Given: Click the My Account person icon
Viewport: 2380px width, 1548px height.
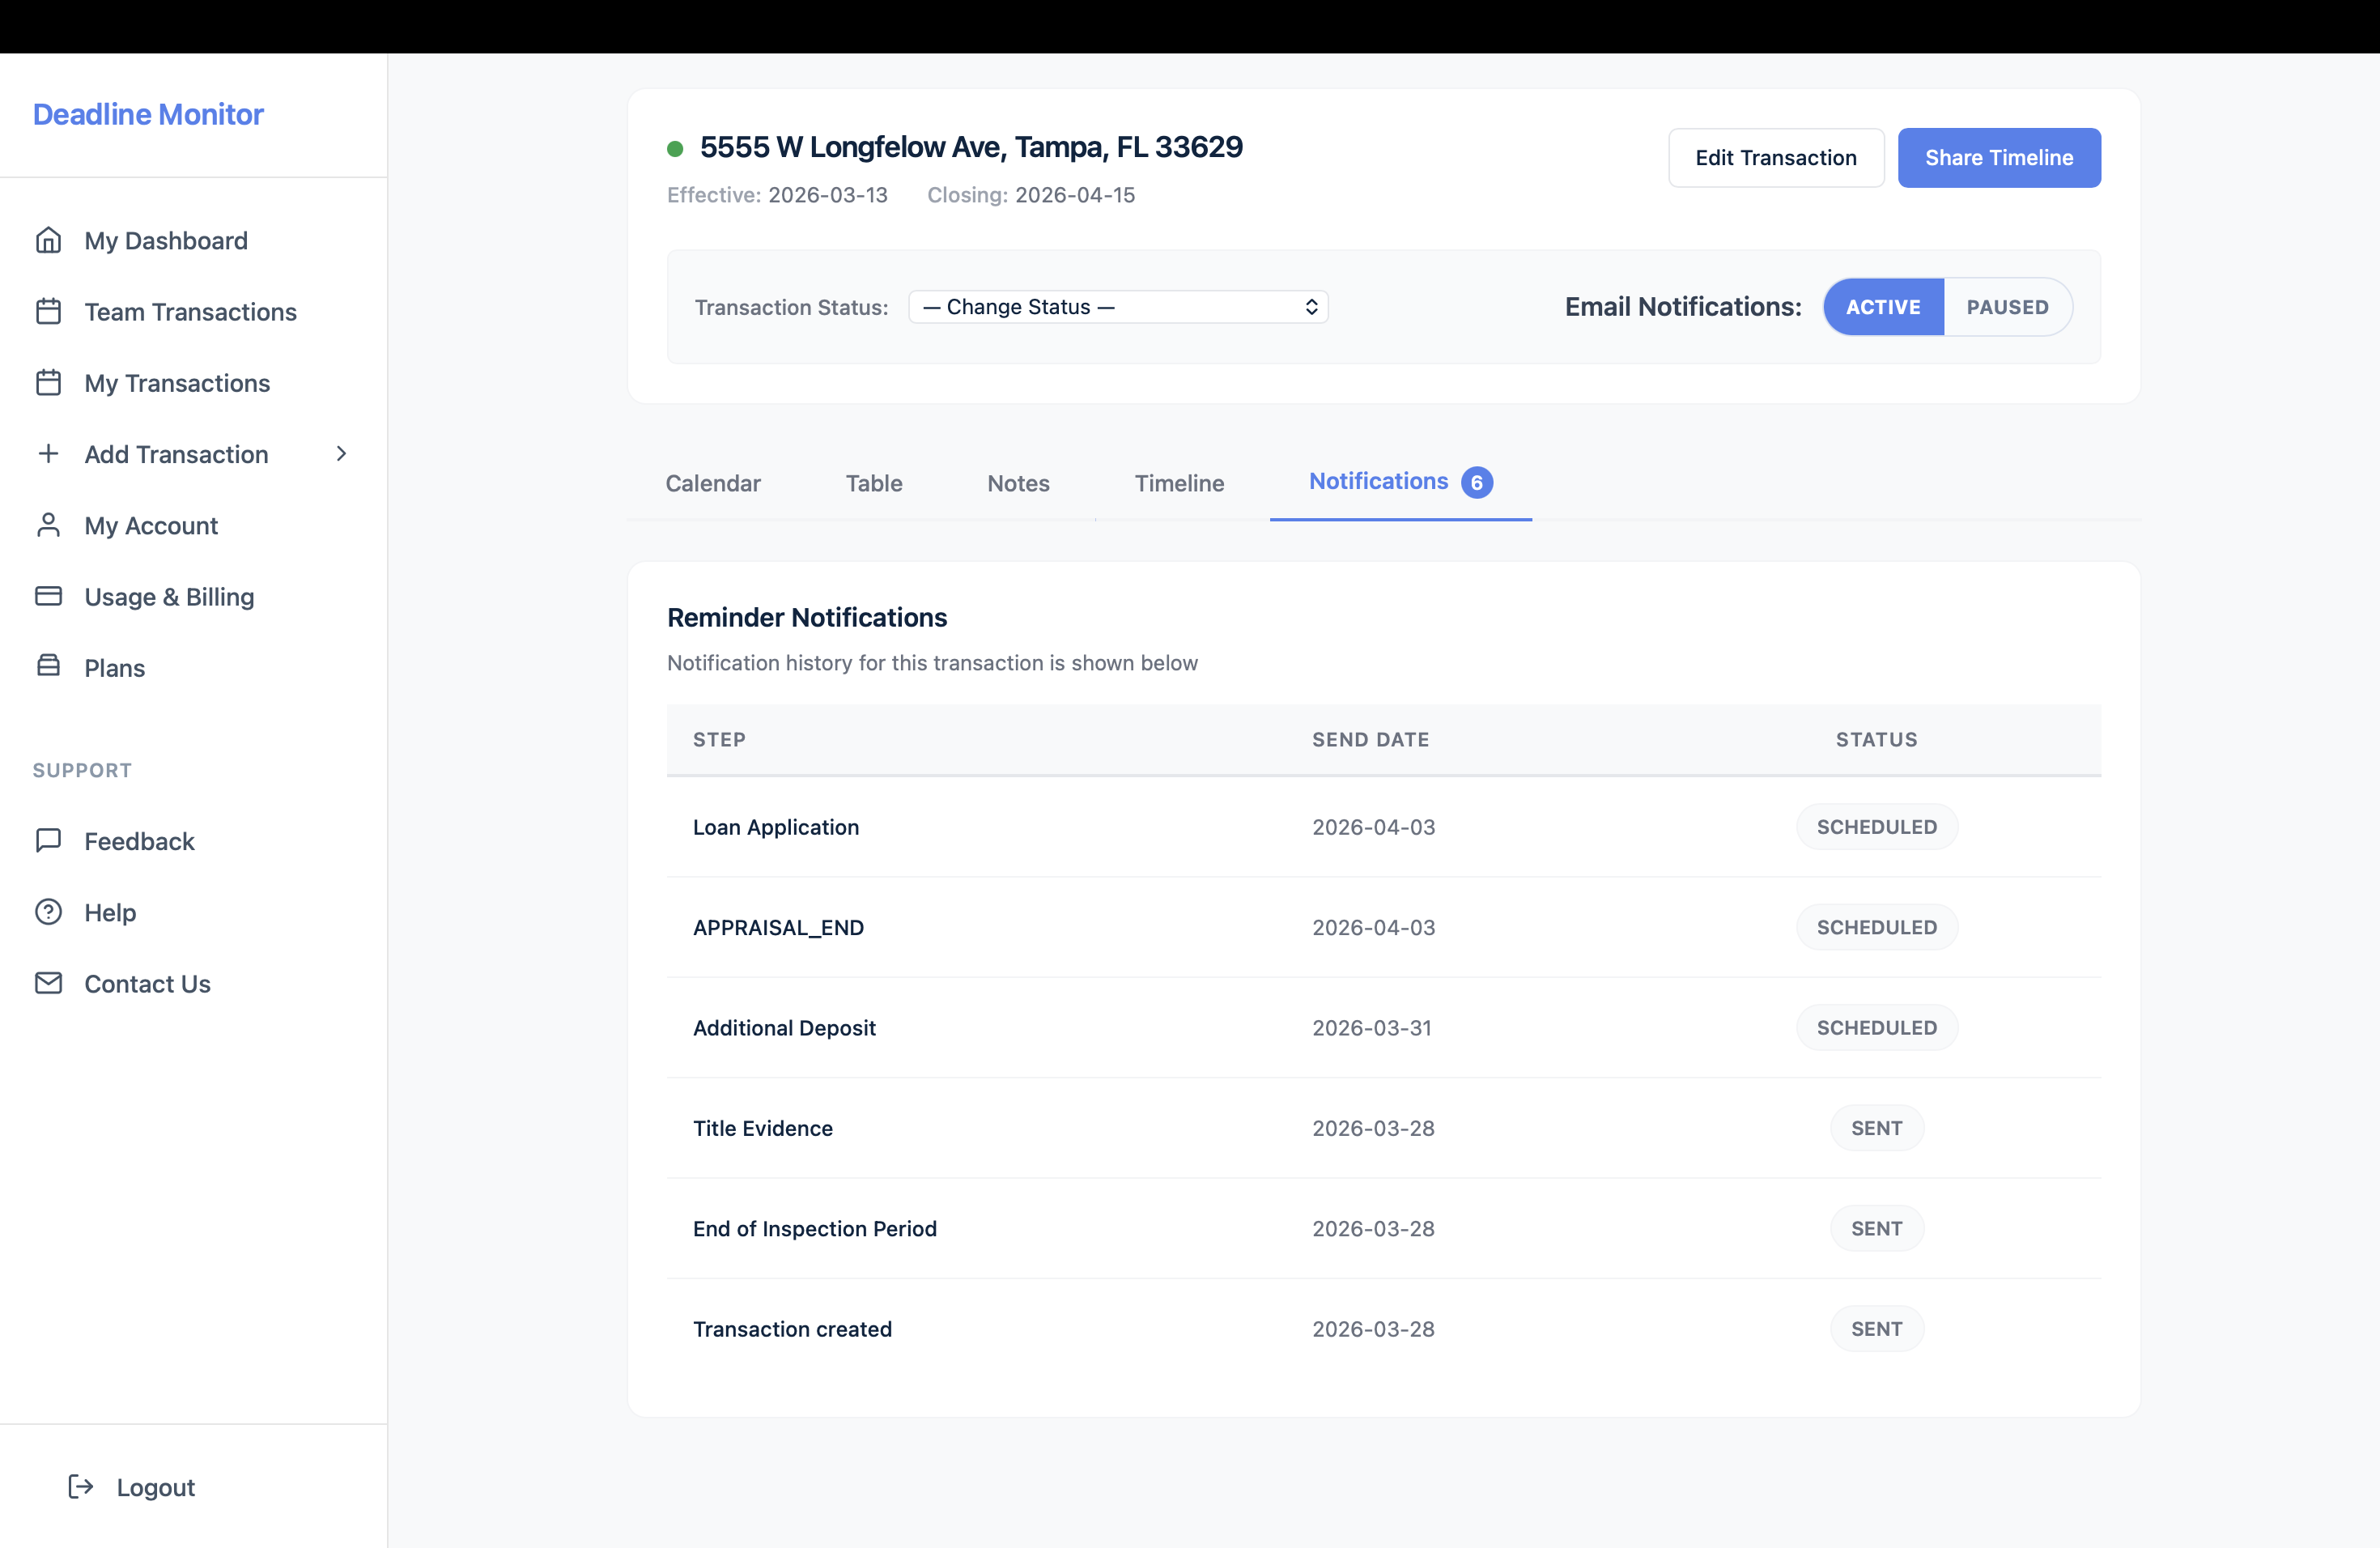Looking at the screenshot, I should pyautogui.click(x=48, y=525).
